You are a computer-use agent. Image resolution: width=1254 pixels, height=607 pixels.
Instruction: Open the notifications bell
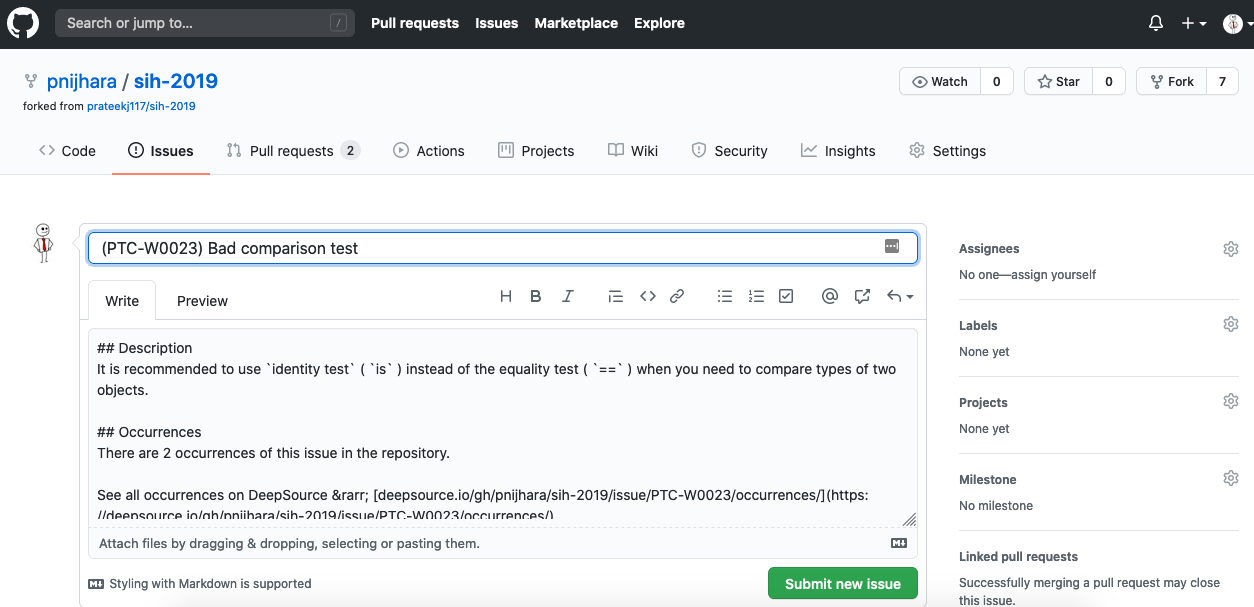tap(1156, 23)
